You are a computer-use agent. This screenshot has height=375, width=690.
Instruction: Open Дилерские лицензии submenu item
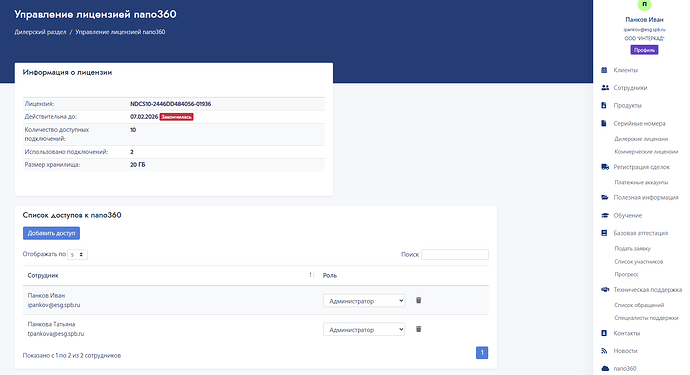[x=641, y=139]
